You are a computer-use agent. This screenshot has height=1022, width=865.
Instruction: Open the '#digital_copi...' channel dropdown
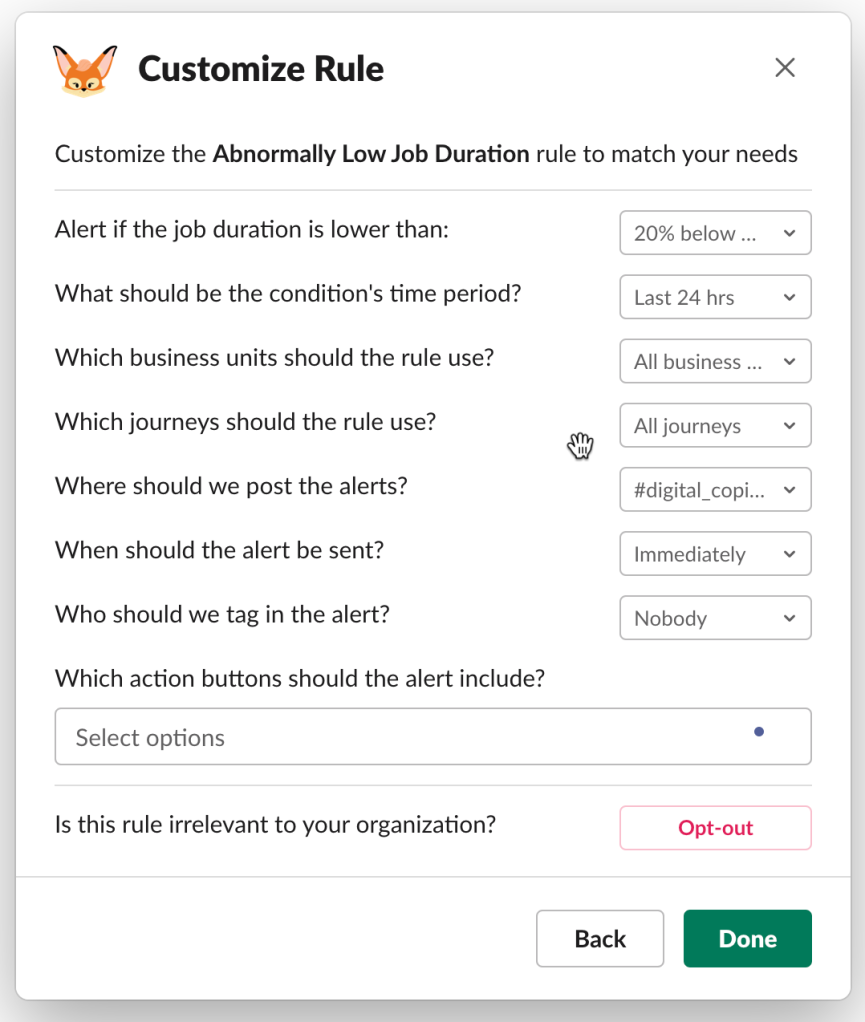click(715, 490)
